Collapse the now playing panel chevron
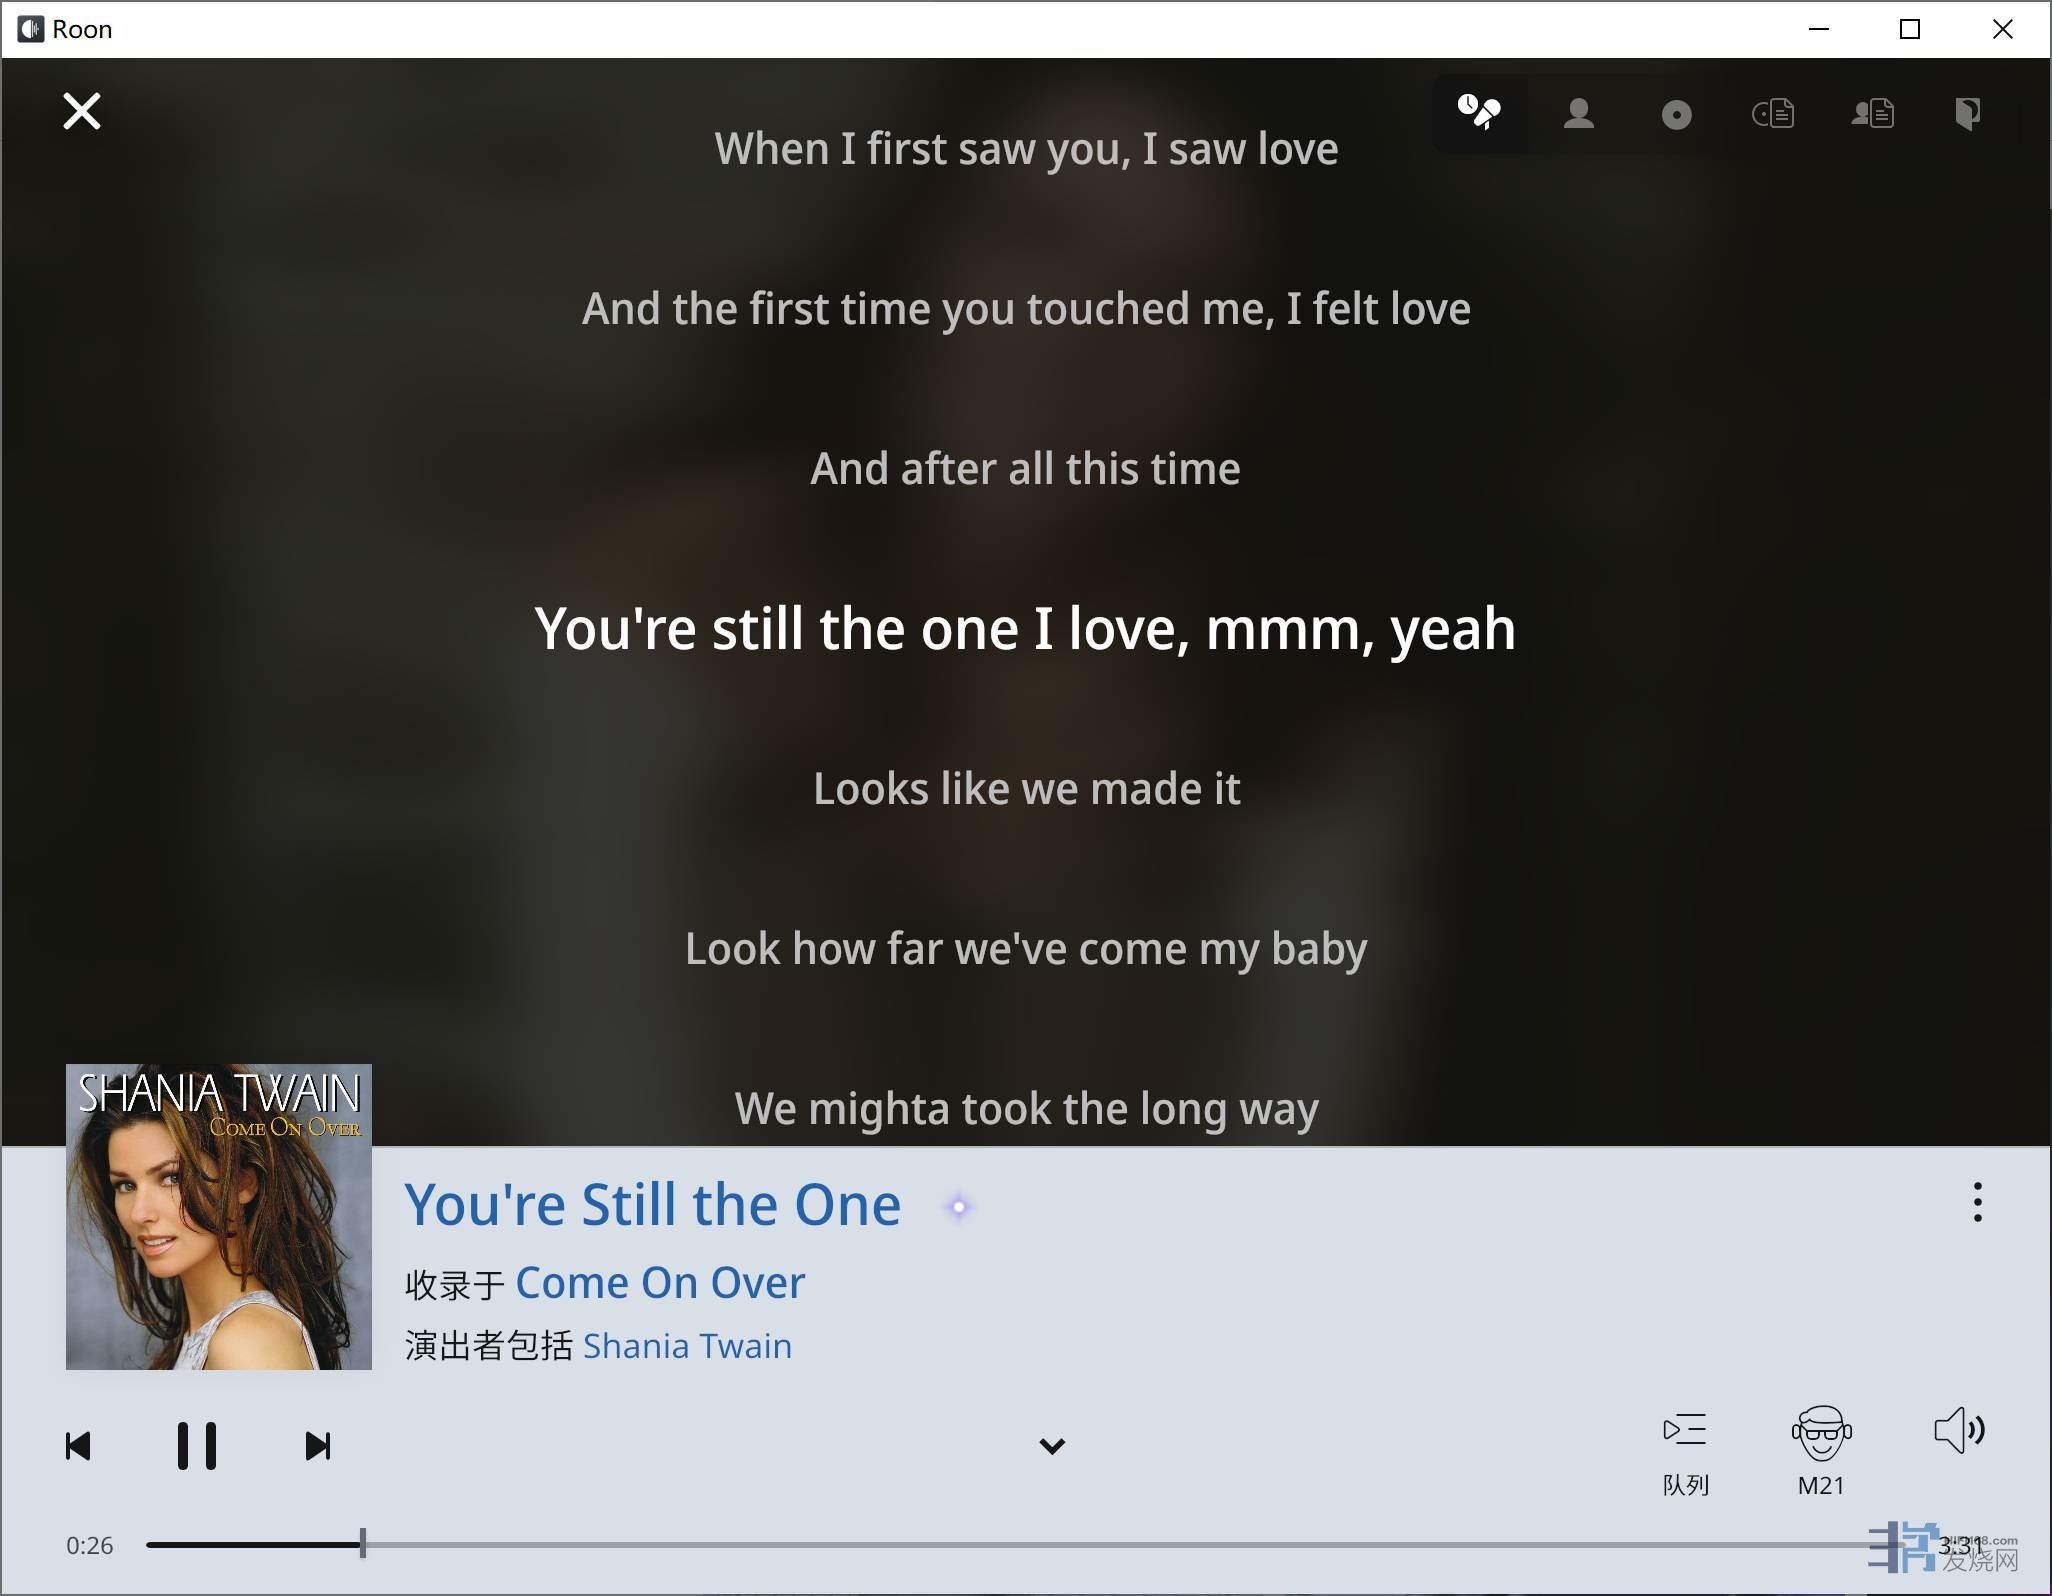 click(x=1052, y=1446)
